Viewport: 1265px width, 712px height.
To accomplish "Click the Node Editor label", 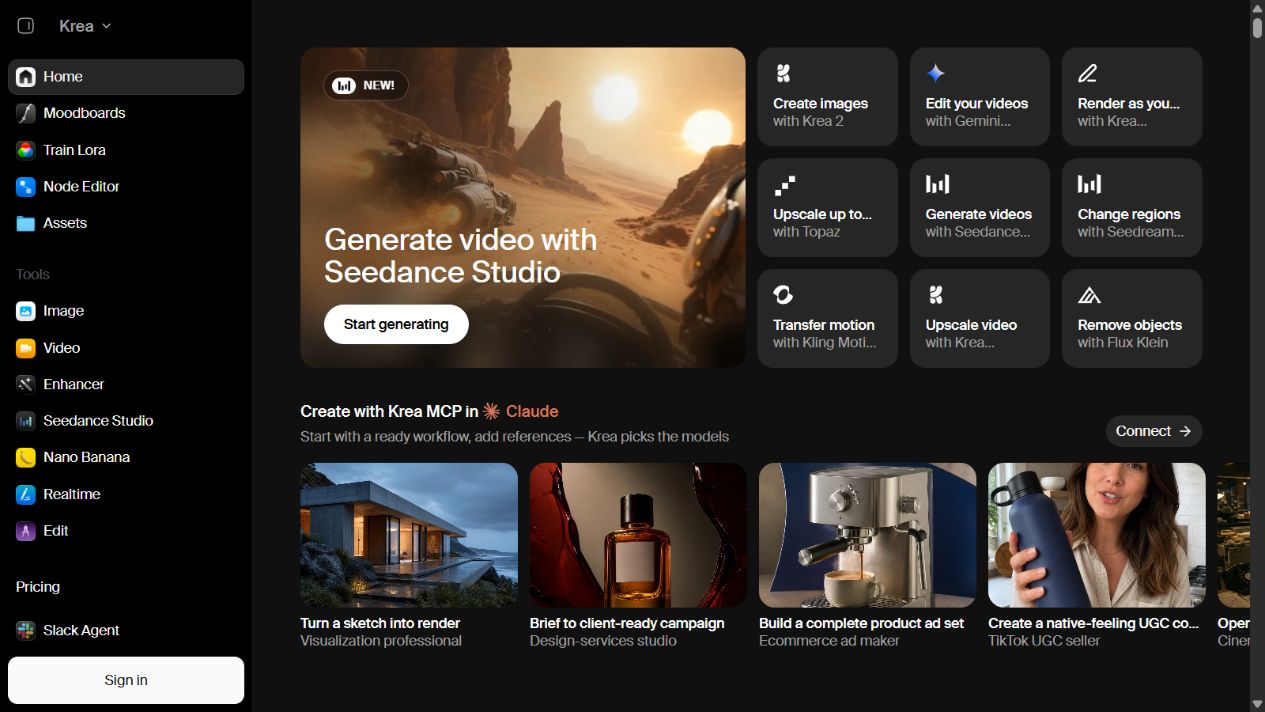I will pos(81,187).
